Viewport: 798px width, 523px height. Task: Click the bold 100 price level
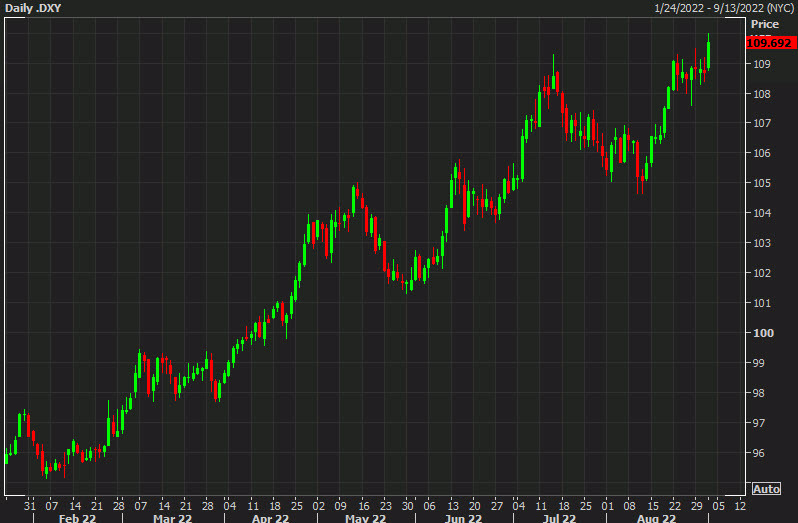[763, 333]
